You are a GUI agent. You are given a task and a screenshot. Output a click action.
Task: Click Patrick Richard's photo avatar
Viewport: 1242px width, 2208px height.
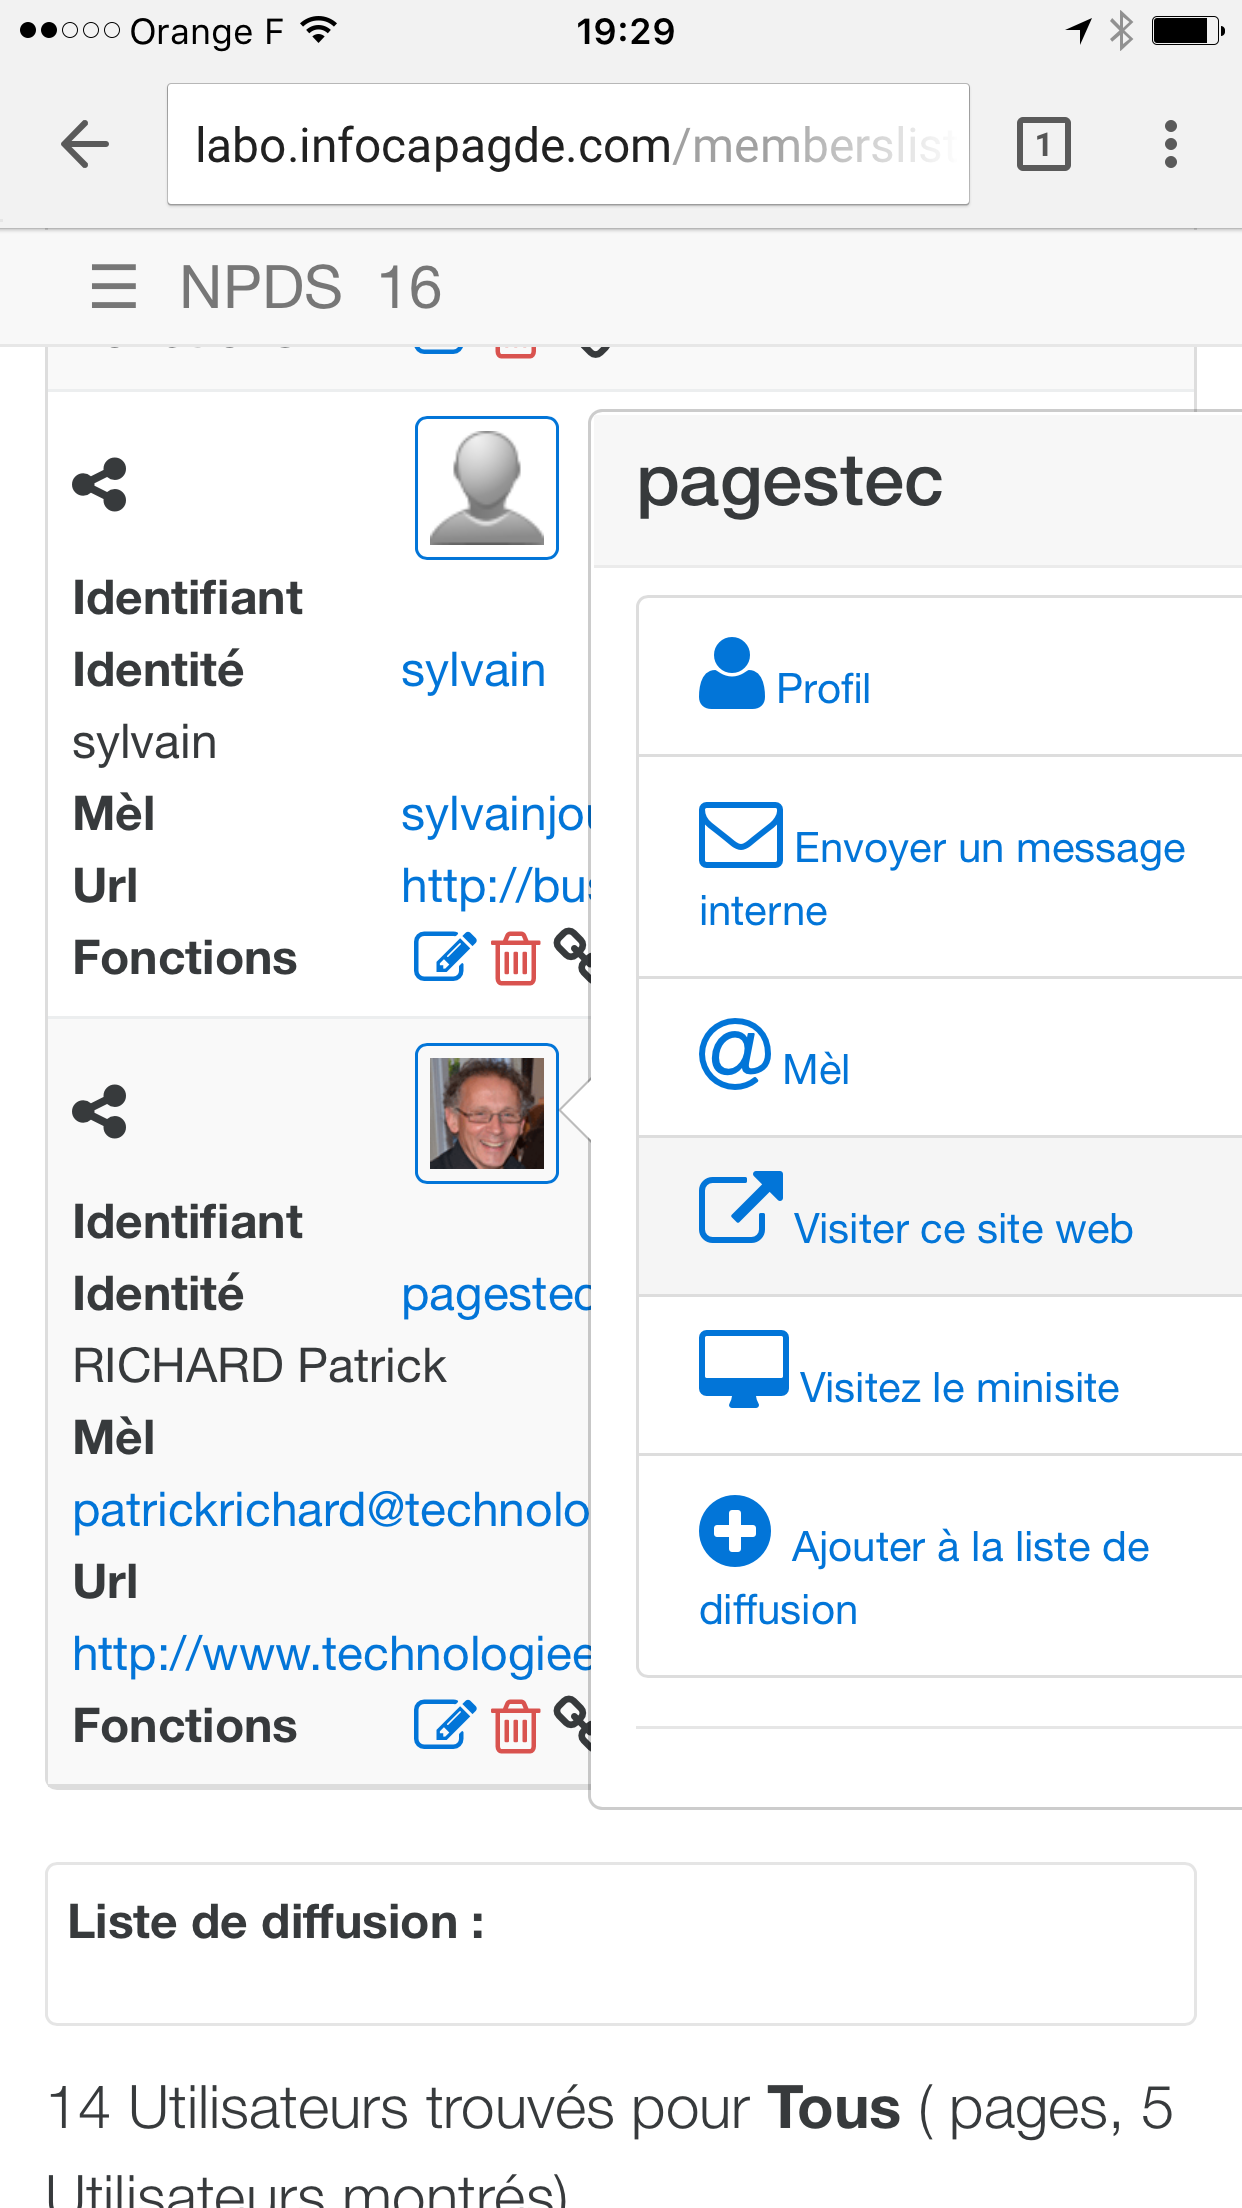click(486, 1113)
